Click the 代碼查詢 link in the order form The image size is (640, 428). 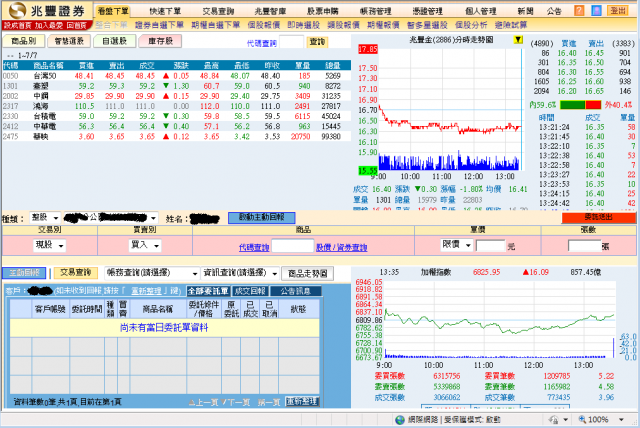(254, 247)
